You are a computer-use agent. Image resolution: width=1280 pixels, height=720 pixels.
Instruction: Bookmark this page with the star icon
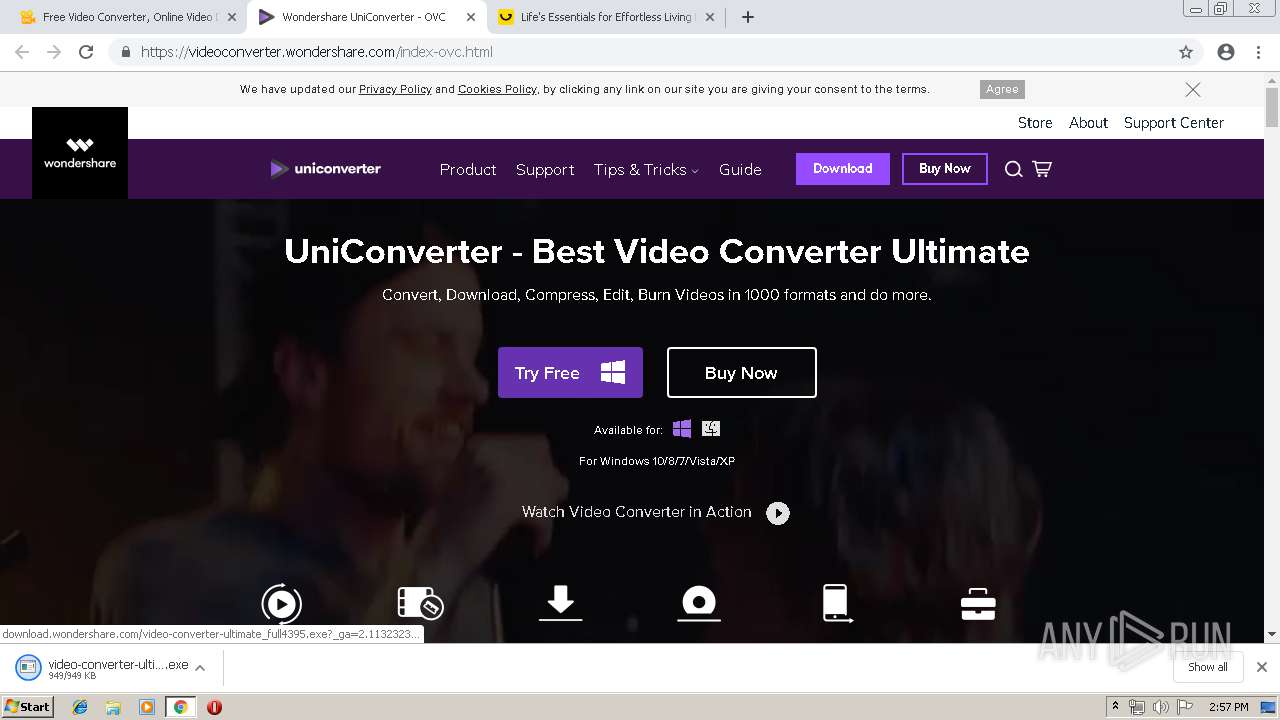1186,52
